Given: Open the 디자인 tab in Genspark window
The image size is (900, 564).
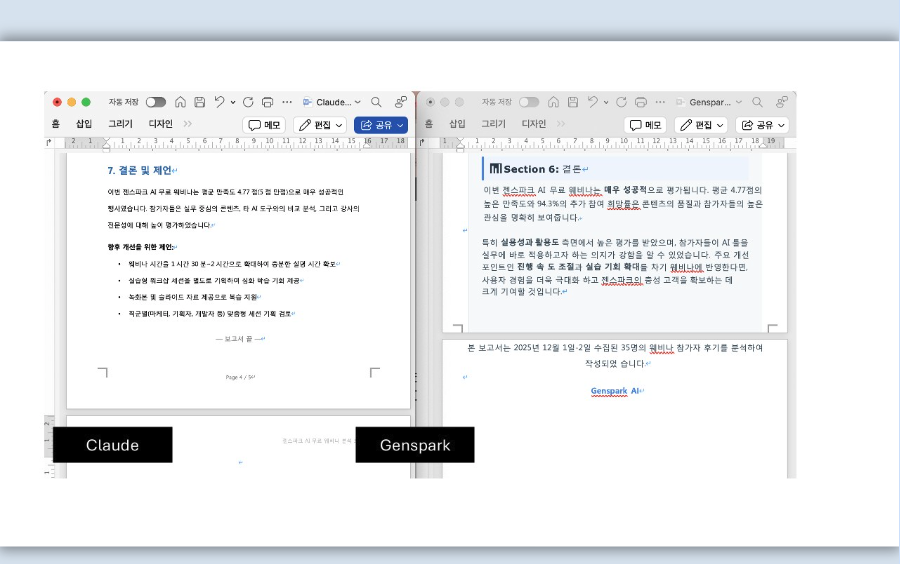Looking at the screenshot, I should pyautogui.click(x=533, y=124).
